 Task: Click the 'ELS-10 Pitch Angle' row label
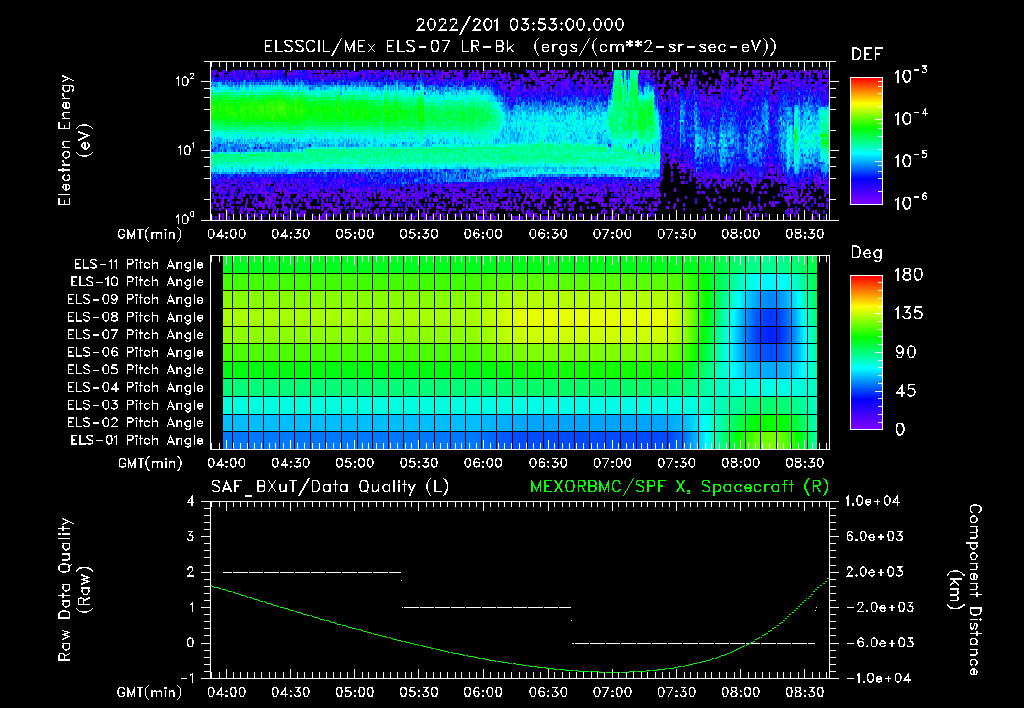click(136, 282)
